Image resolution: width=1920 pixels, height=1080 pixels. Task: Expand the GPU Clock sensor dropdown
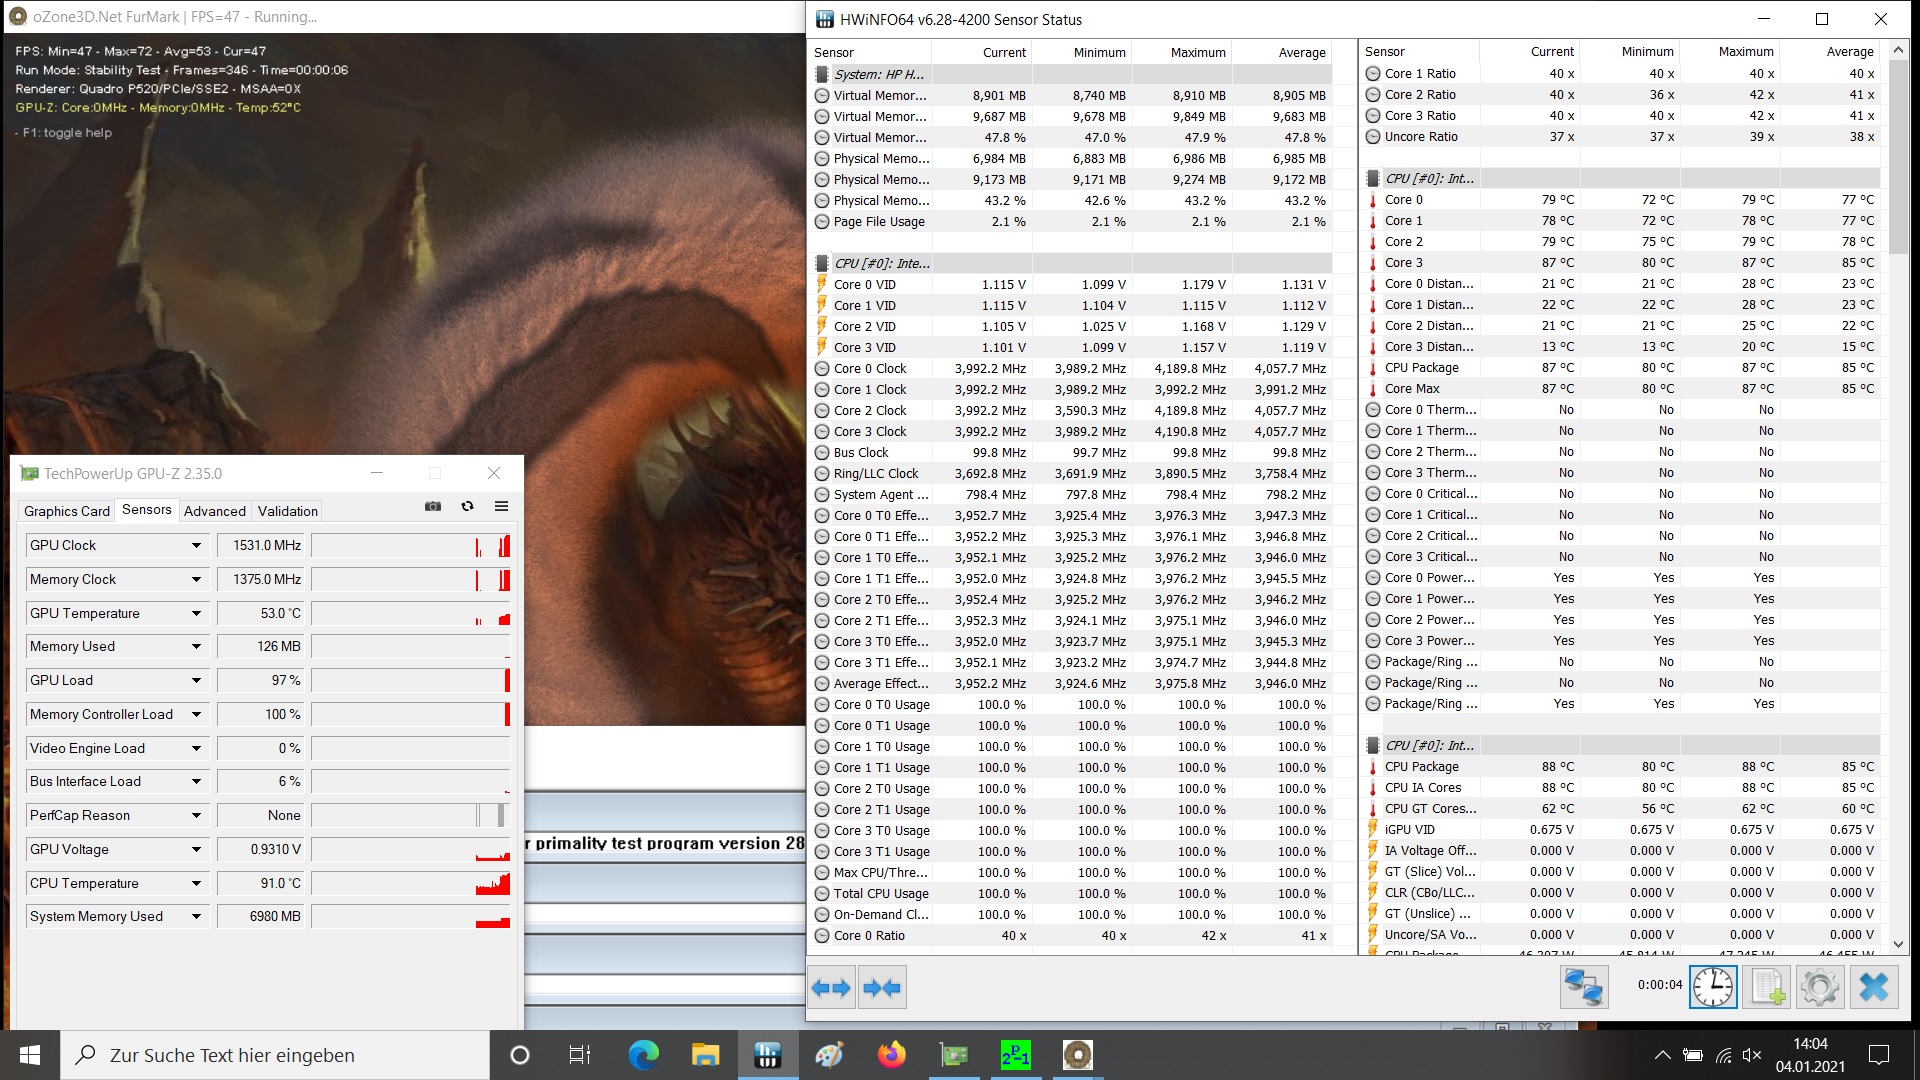pyautogui.click(x=196, y=546)
